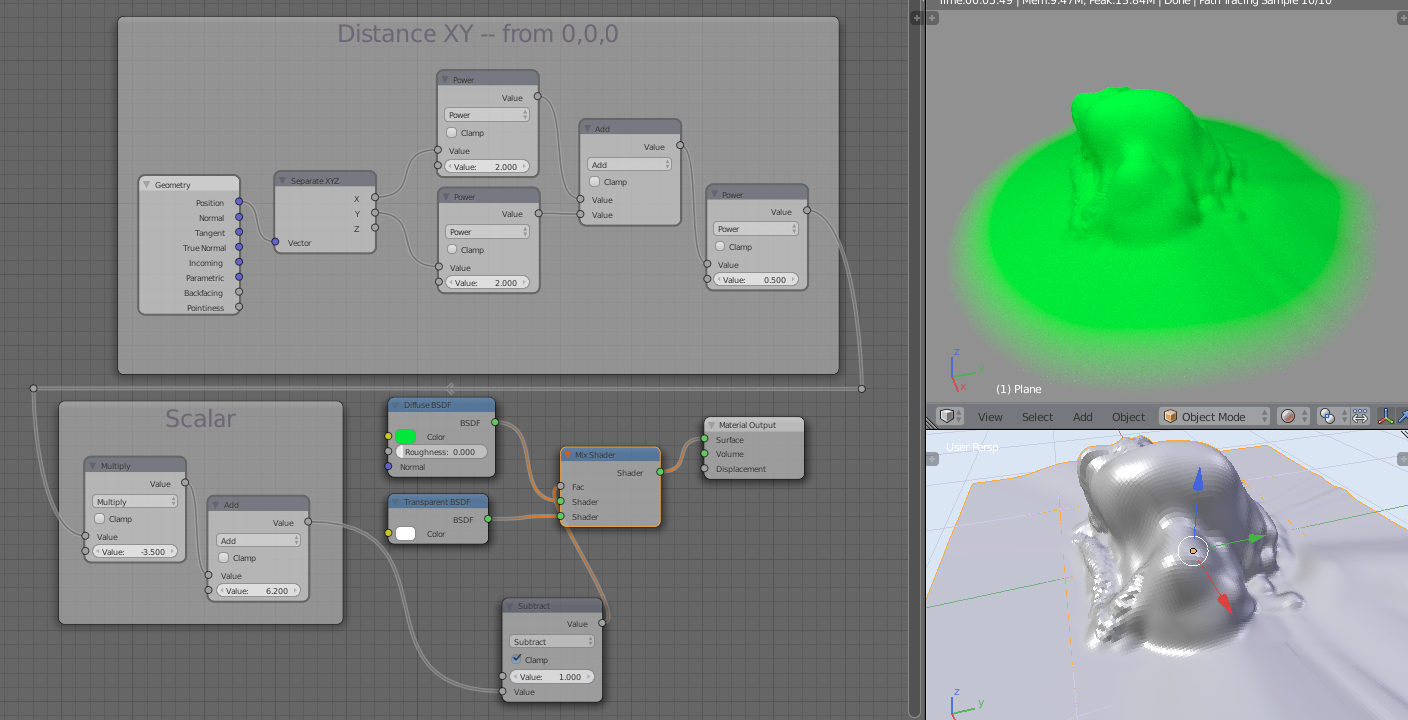Image resolution: width=1408 pixels, height=720 pixels.
Task: Click the origin point of the selected plane
Action: click(x=1193, y=551)
